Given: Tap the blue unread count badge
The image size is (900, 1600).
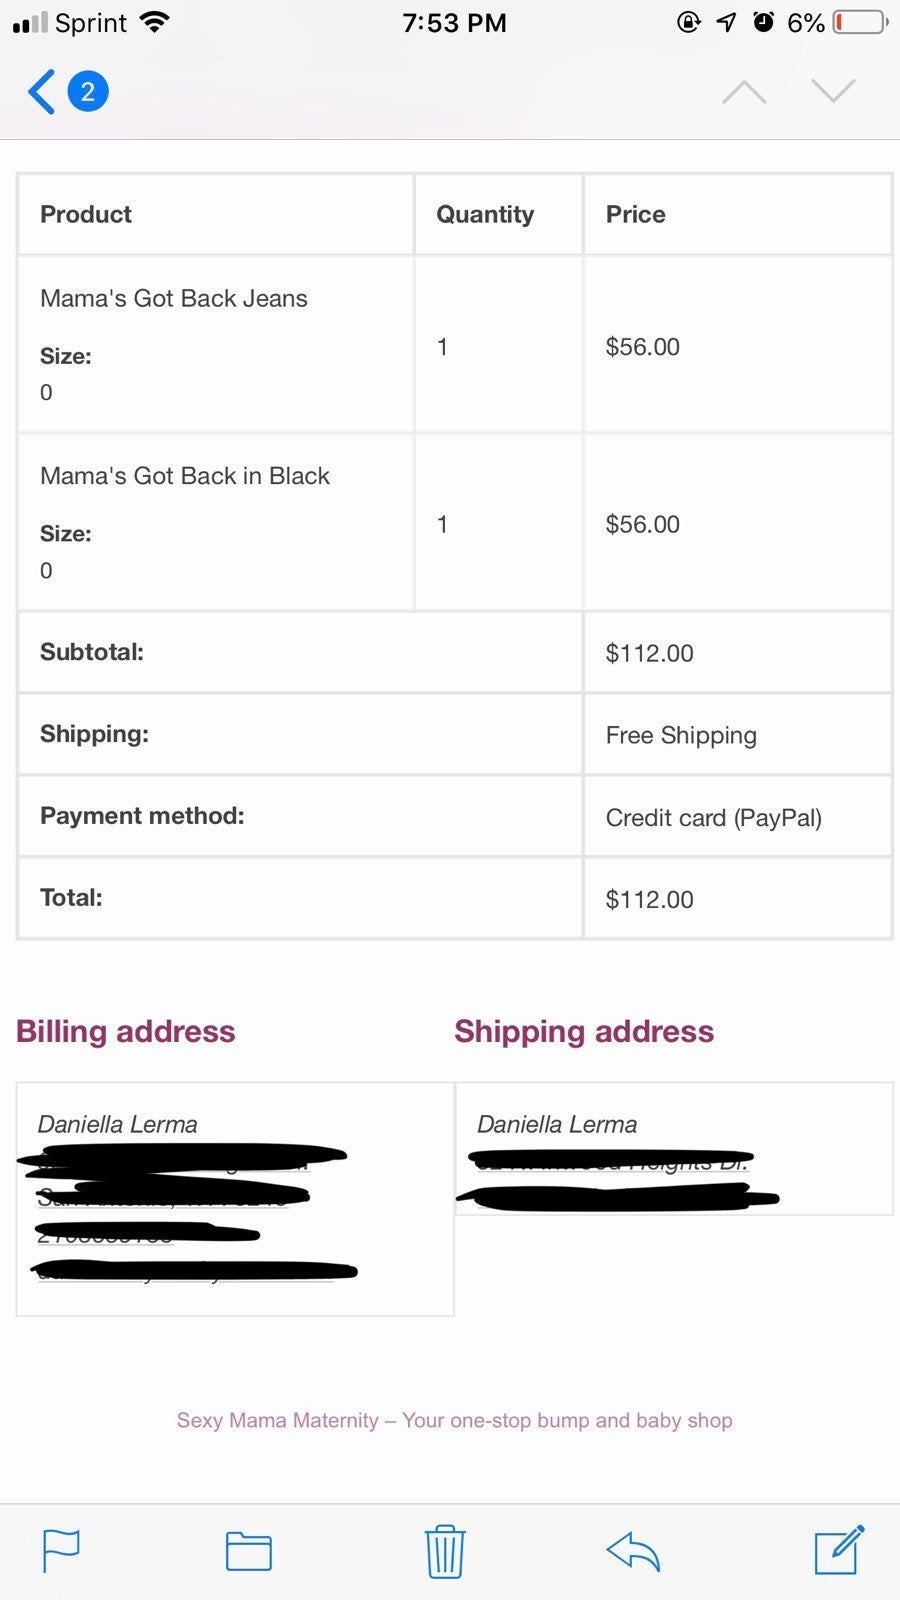Looking at the screenshot, I should click(88, 92).
